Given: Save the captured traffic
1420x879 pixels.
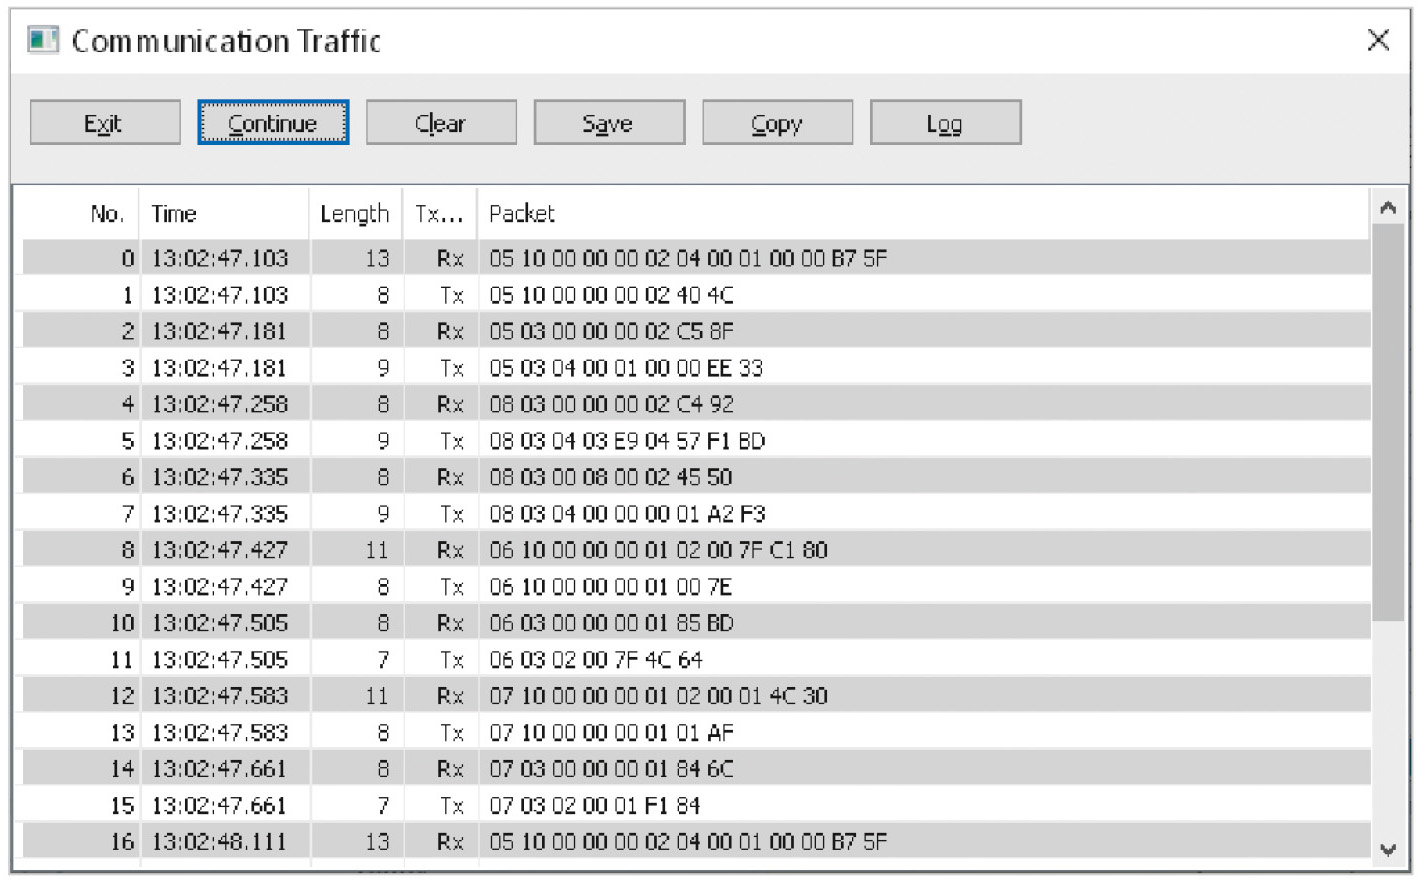Looking at the screenshot, I should 609,123.
